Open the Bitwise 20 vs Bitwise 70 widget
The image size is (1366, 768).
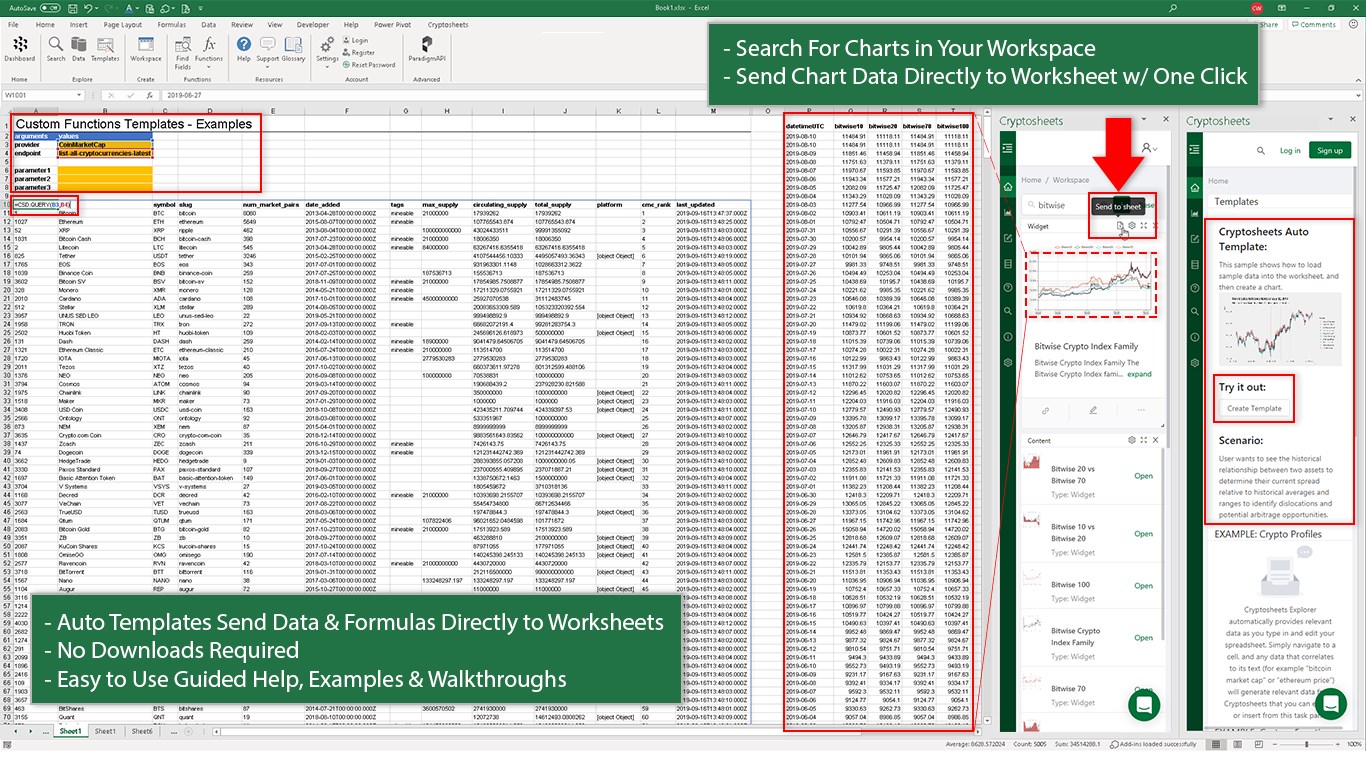pyautogui.click(x=1143, y=476)
